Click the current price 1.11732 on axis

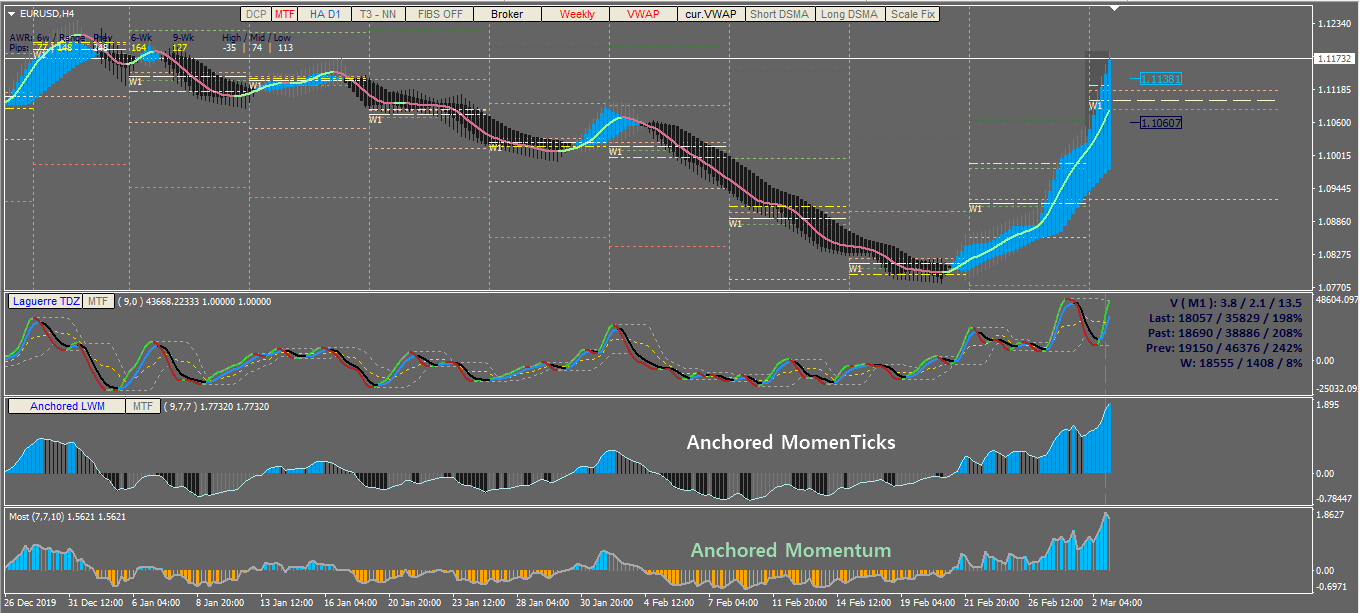tap(1334, 59)
